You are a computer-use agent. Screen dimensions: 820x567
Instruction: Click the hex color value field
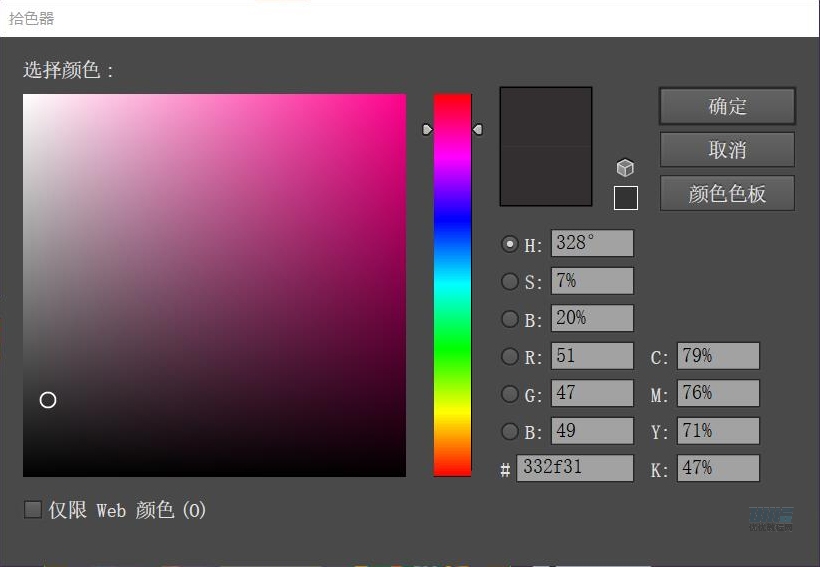coord(575,468)
